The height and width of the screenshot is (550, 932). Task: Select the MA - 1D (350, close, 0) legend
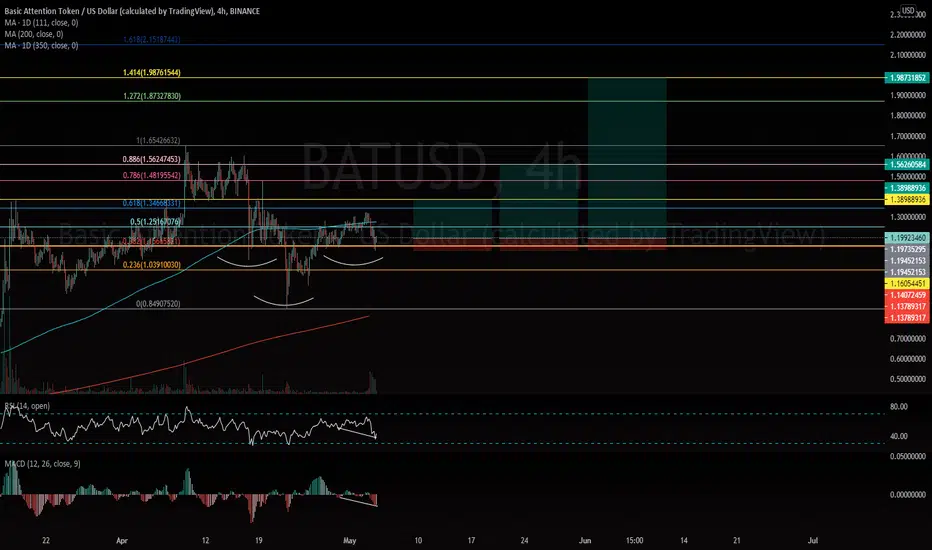(x=41, y=45)
